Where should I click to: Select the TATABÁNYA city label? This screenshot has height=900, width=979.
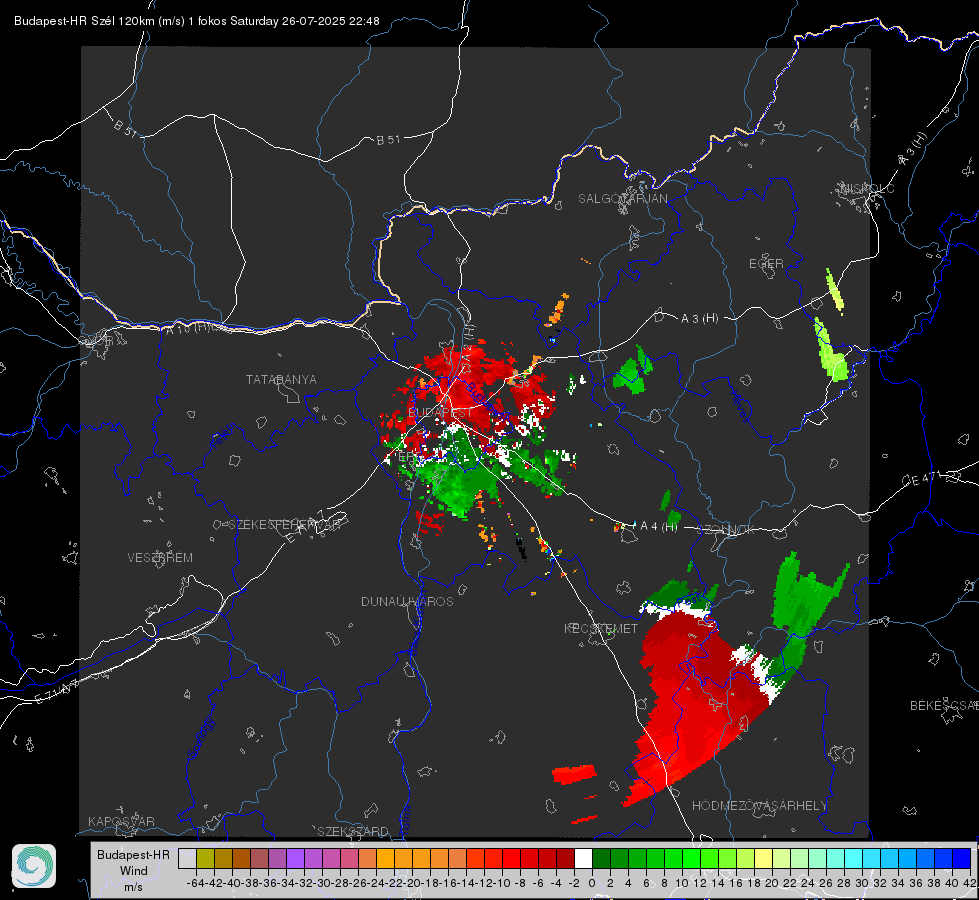tap(281, 379)
